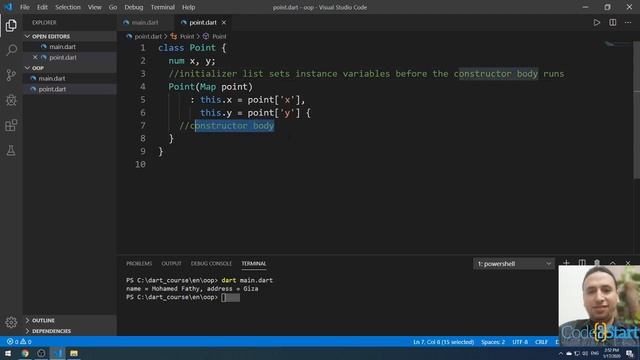Change indentation via Spaces: 2
Viewport: 640px width, 360px height.
[x=493, y=342]
